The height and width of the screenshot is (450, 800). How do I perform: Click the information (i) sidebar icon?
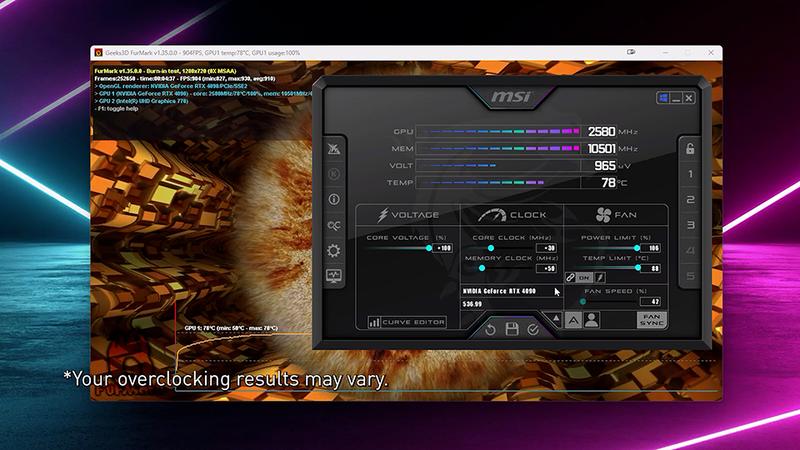(x=333, y=199)
